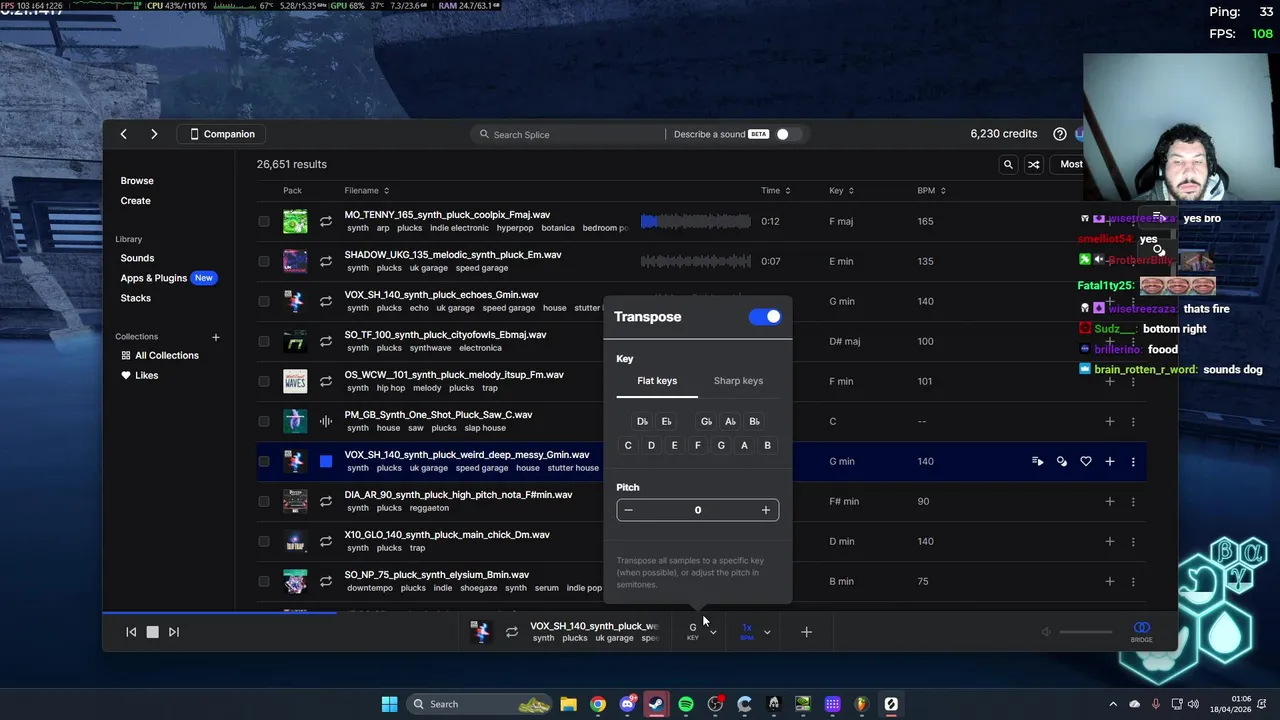Open more options for highlighted G min row
This screenshot has width=1280, height=720.
1133,461
